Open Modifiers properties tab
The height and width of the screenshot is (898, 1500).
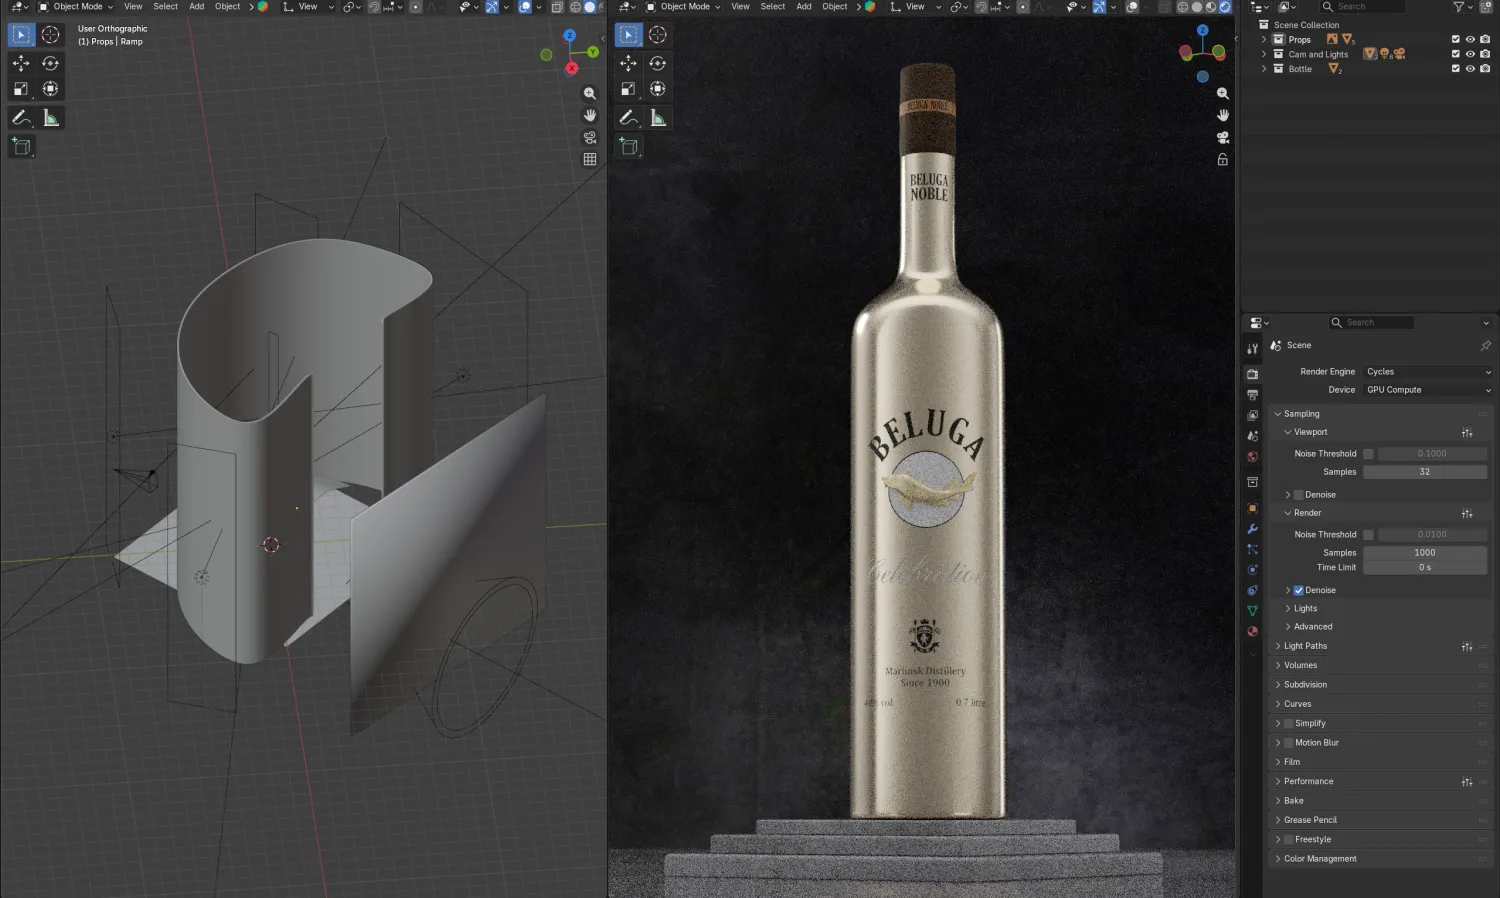pos(1252,529)
